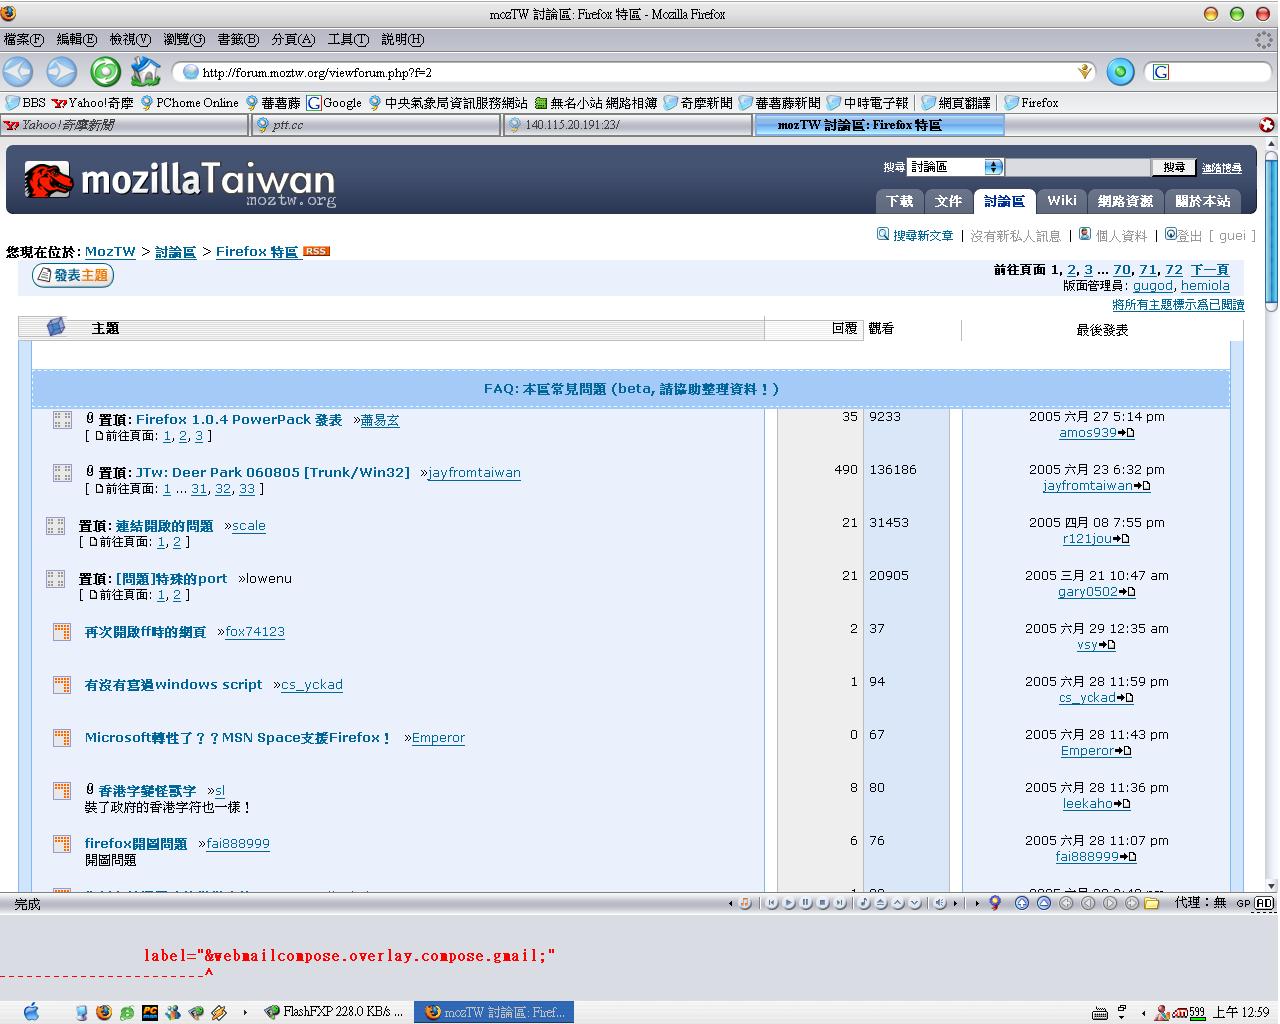1280x1024 pixels.
Task: Skip to previous track in status bar player
Action: tap(772, 903)
